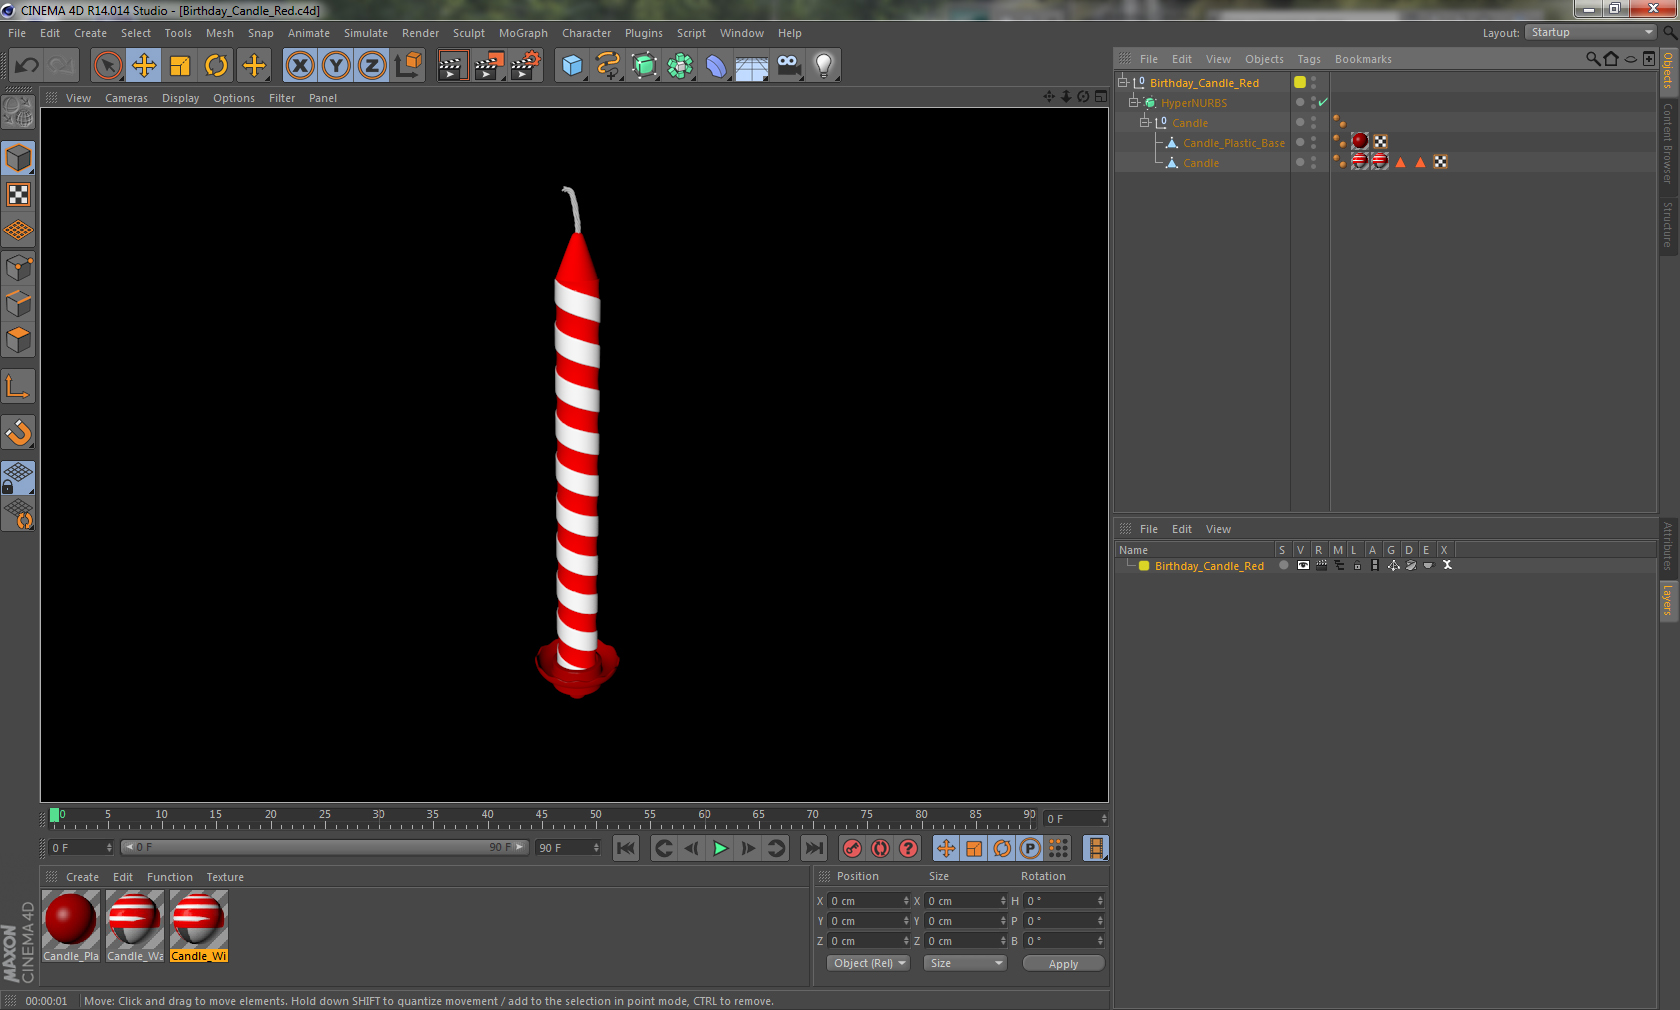
Task: Click the Rotation H input field
Action: point(1064,901)
